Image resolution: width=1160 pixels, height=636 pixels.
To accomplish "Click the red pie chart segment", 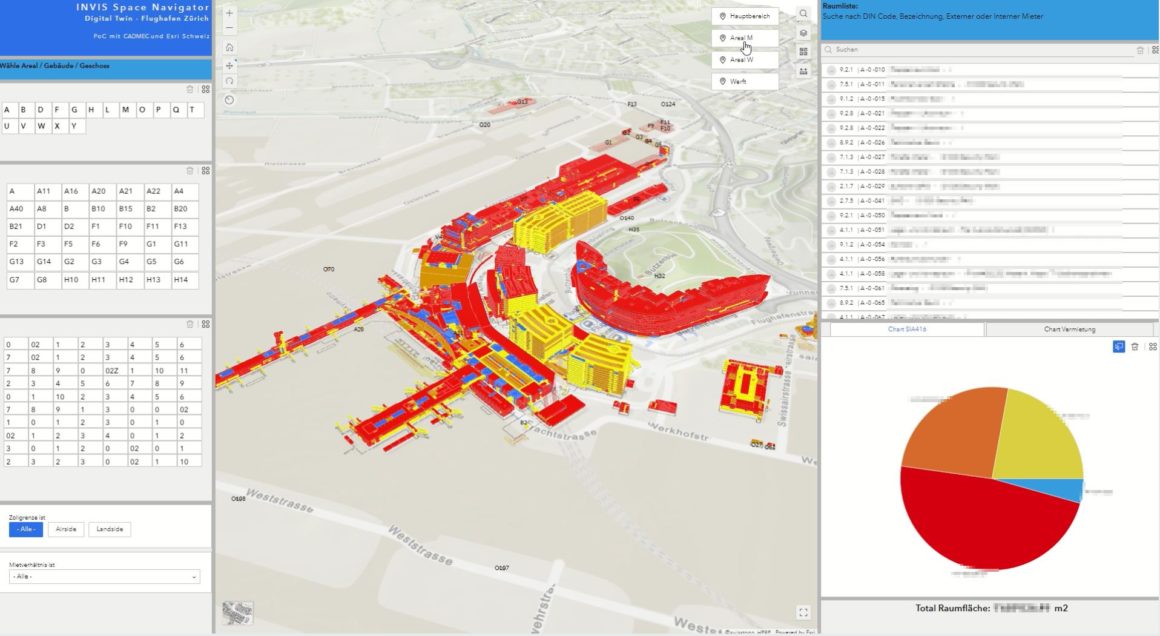I will coord(980,520).
